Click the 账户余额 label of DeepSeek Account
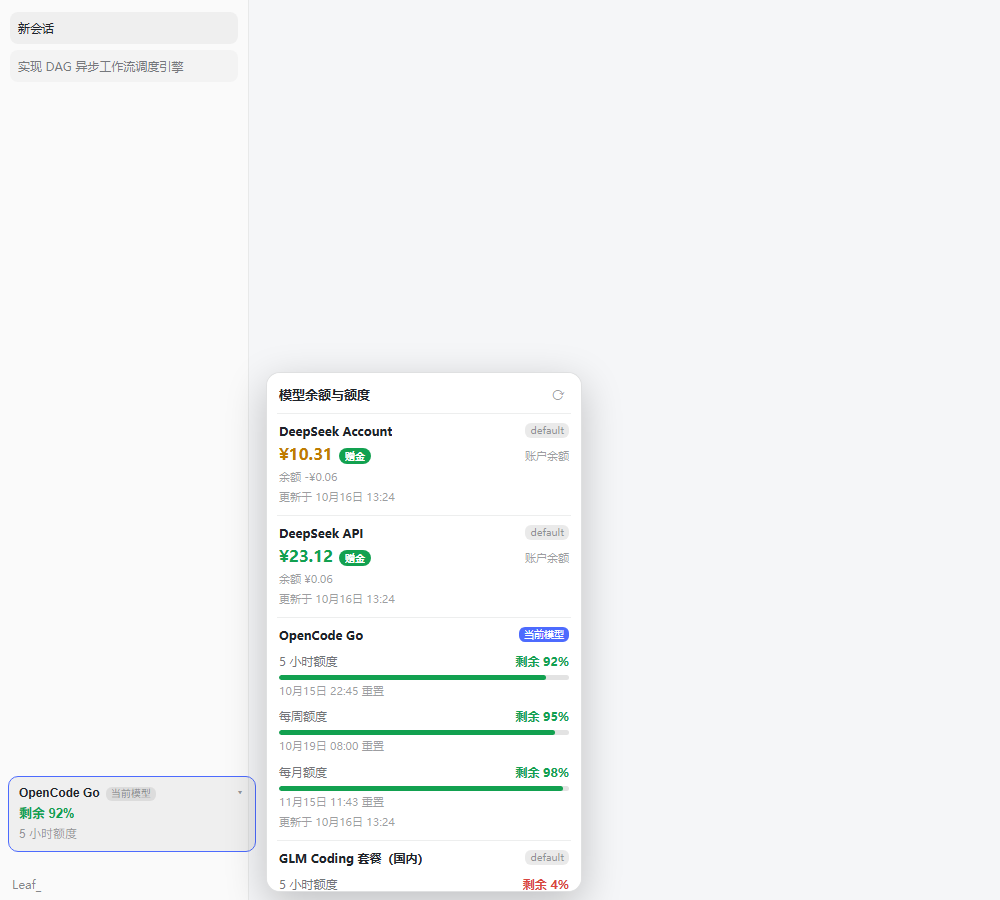 (x=547, y=456)
